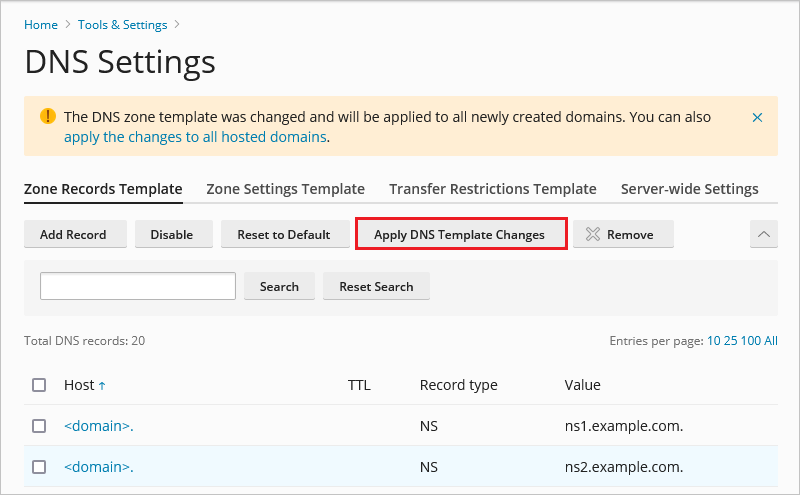Screen dimensions: 800x495
Task: Click the Disable button
Action: coord(171,234)
